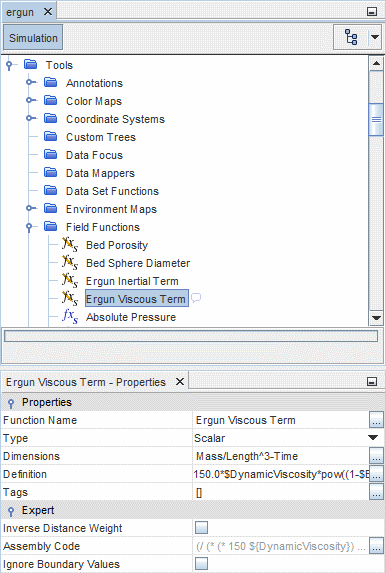Click the comment bubble beside Ergun Viscous Term
Image resolution: width=386 pixels, height=573 pixels.
196,298
